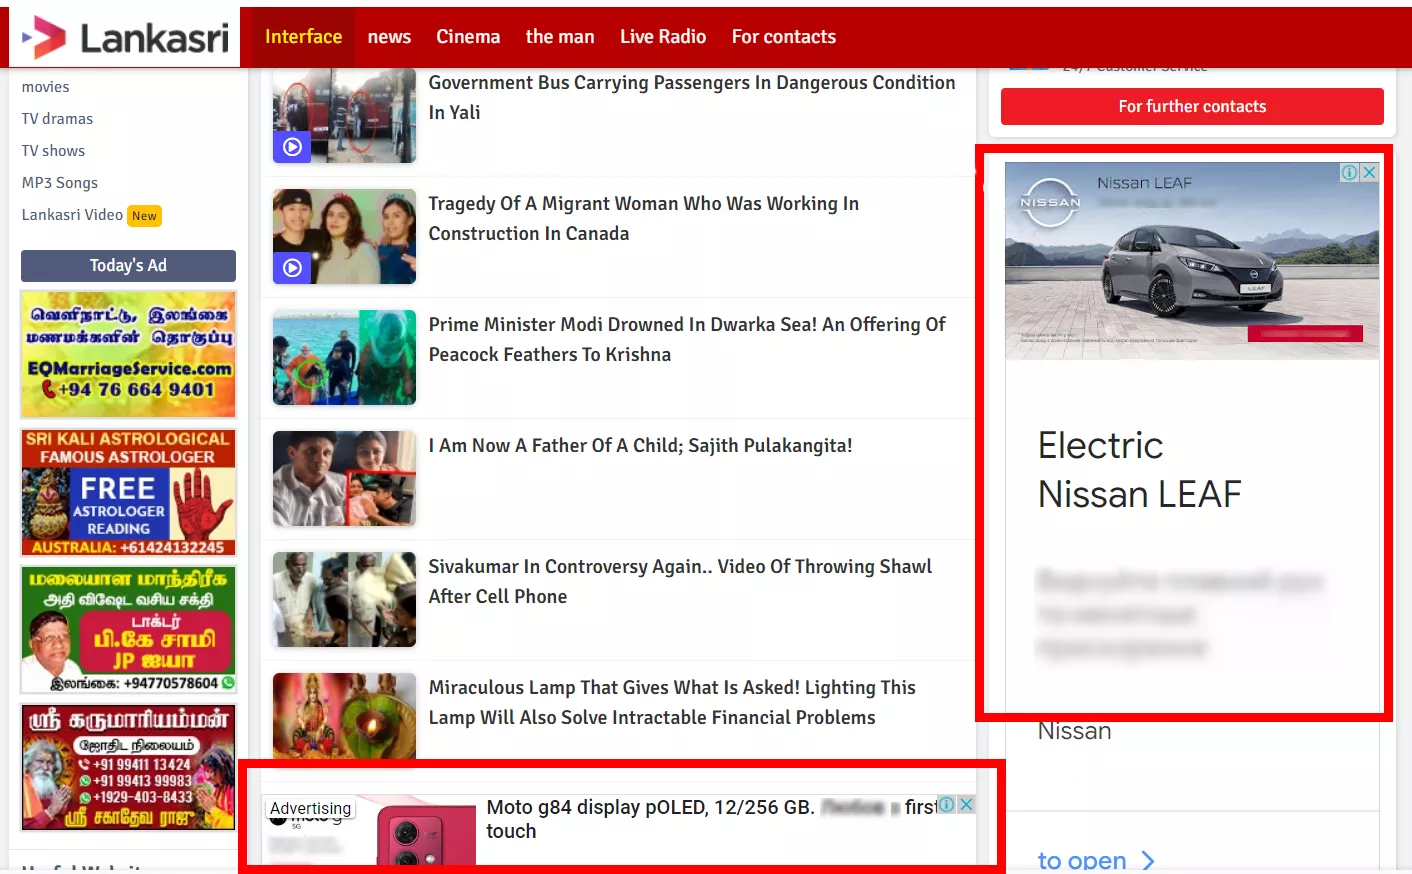
Task: Click the Moto g84 ad info icon
Action: [947, 805]
